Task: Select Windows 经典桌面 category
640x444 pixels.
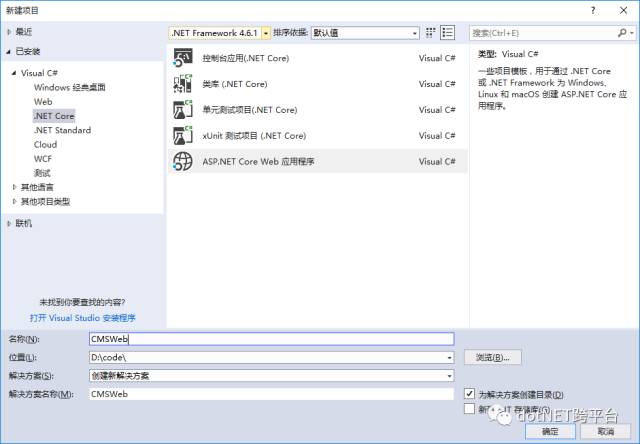Action: (x=70, y=87)
